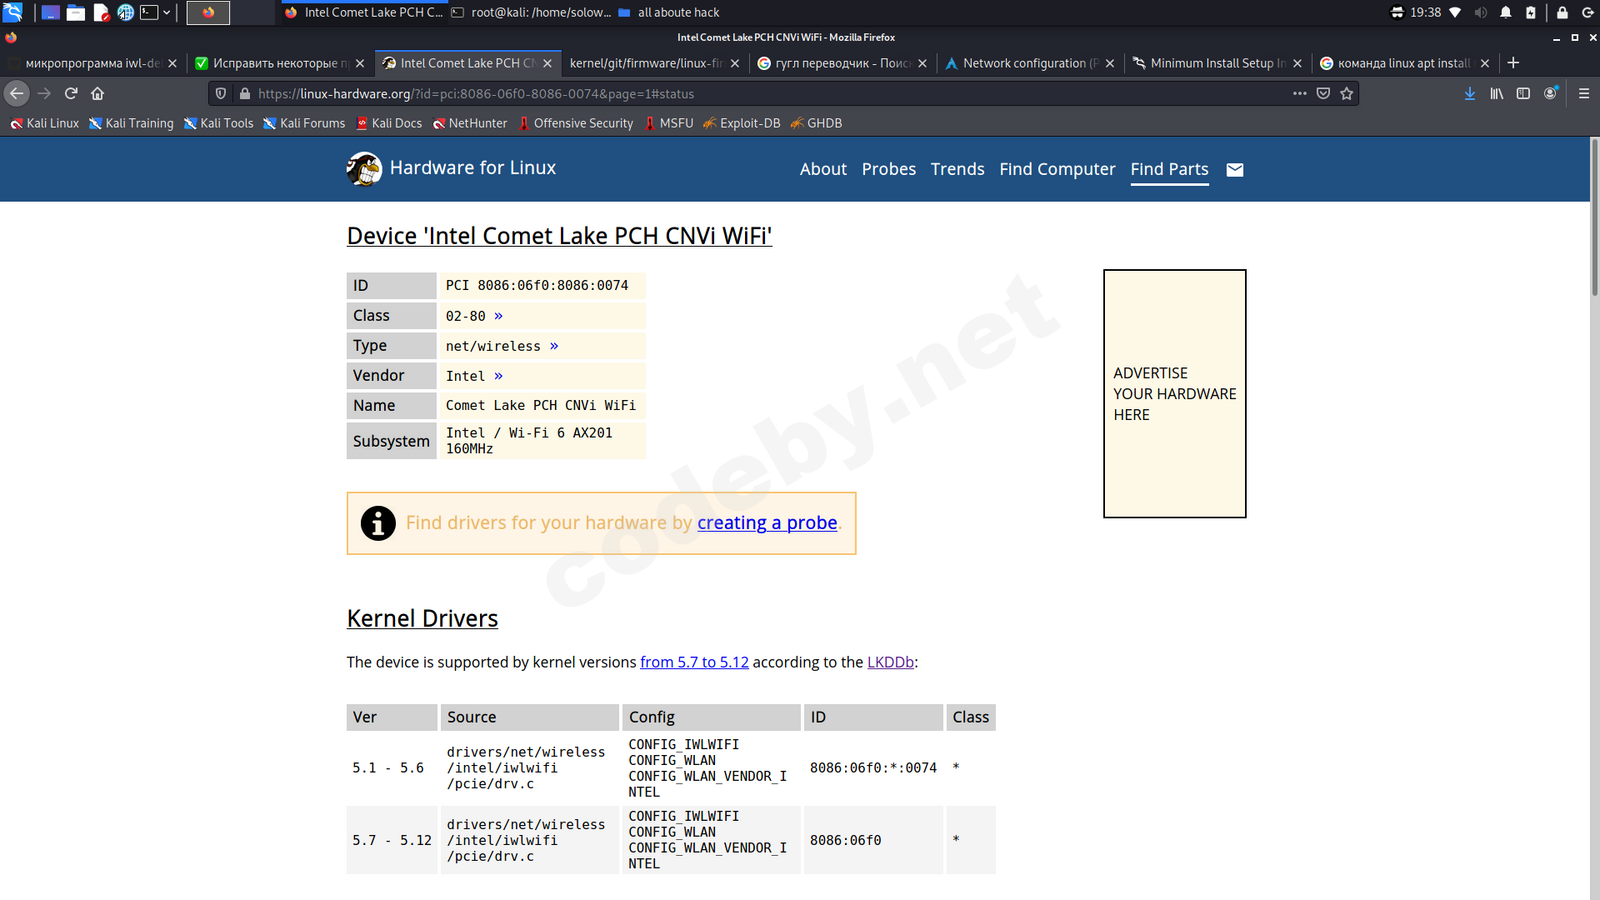The image size is (1600, 900).
Task: Open Find Computer in site navigation
Action: pos(1057,169)
